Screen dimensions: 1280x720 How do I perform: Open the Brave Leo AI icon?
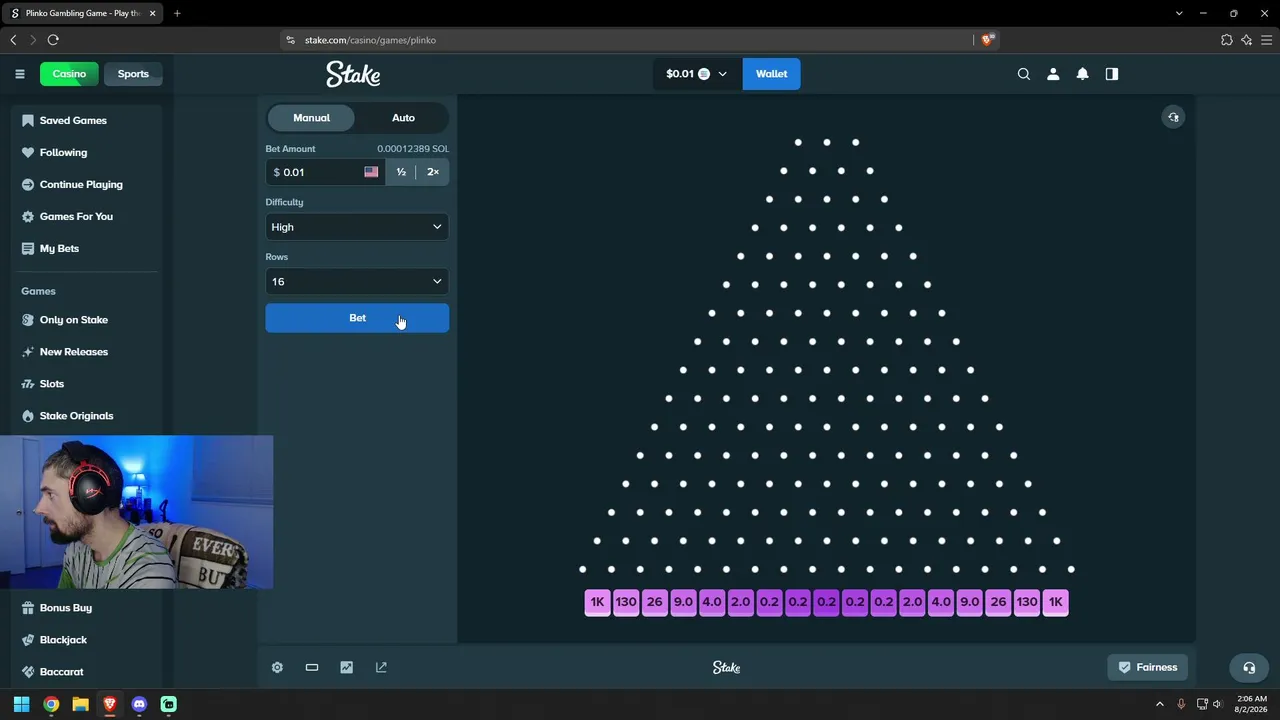pyautogui.click(x=1246, y=40)
